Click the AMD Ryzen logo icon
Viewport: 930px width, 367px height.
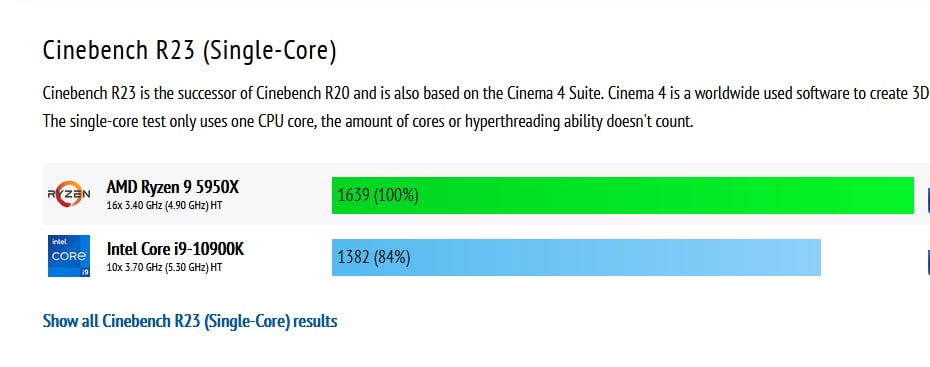click(x=69, y=194)
